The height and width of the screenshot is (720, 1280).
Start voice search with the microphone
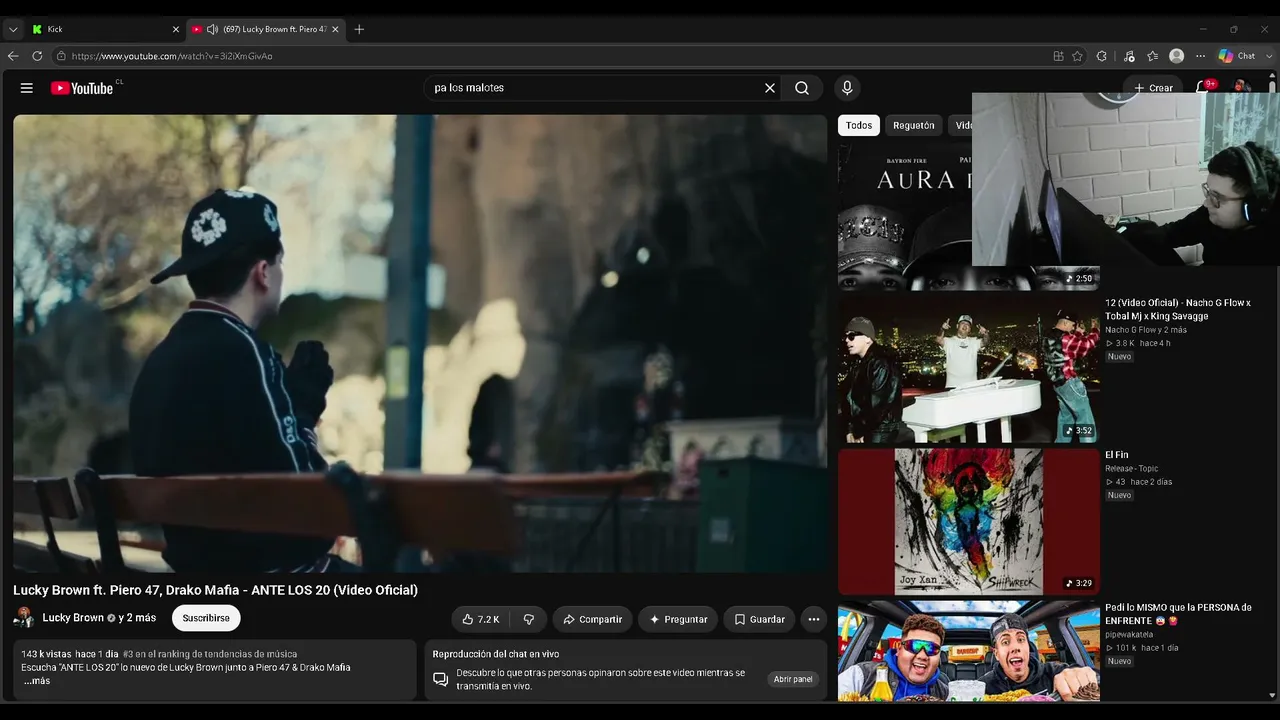(x=847, y=88)
